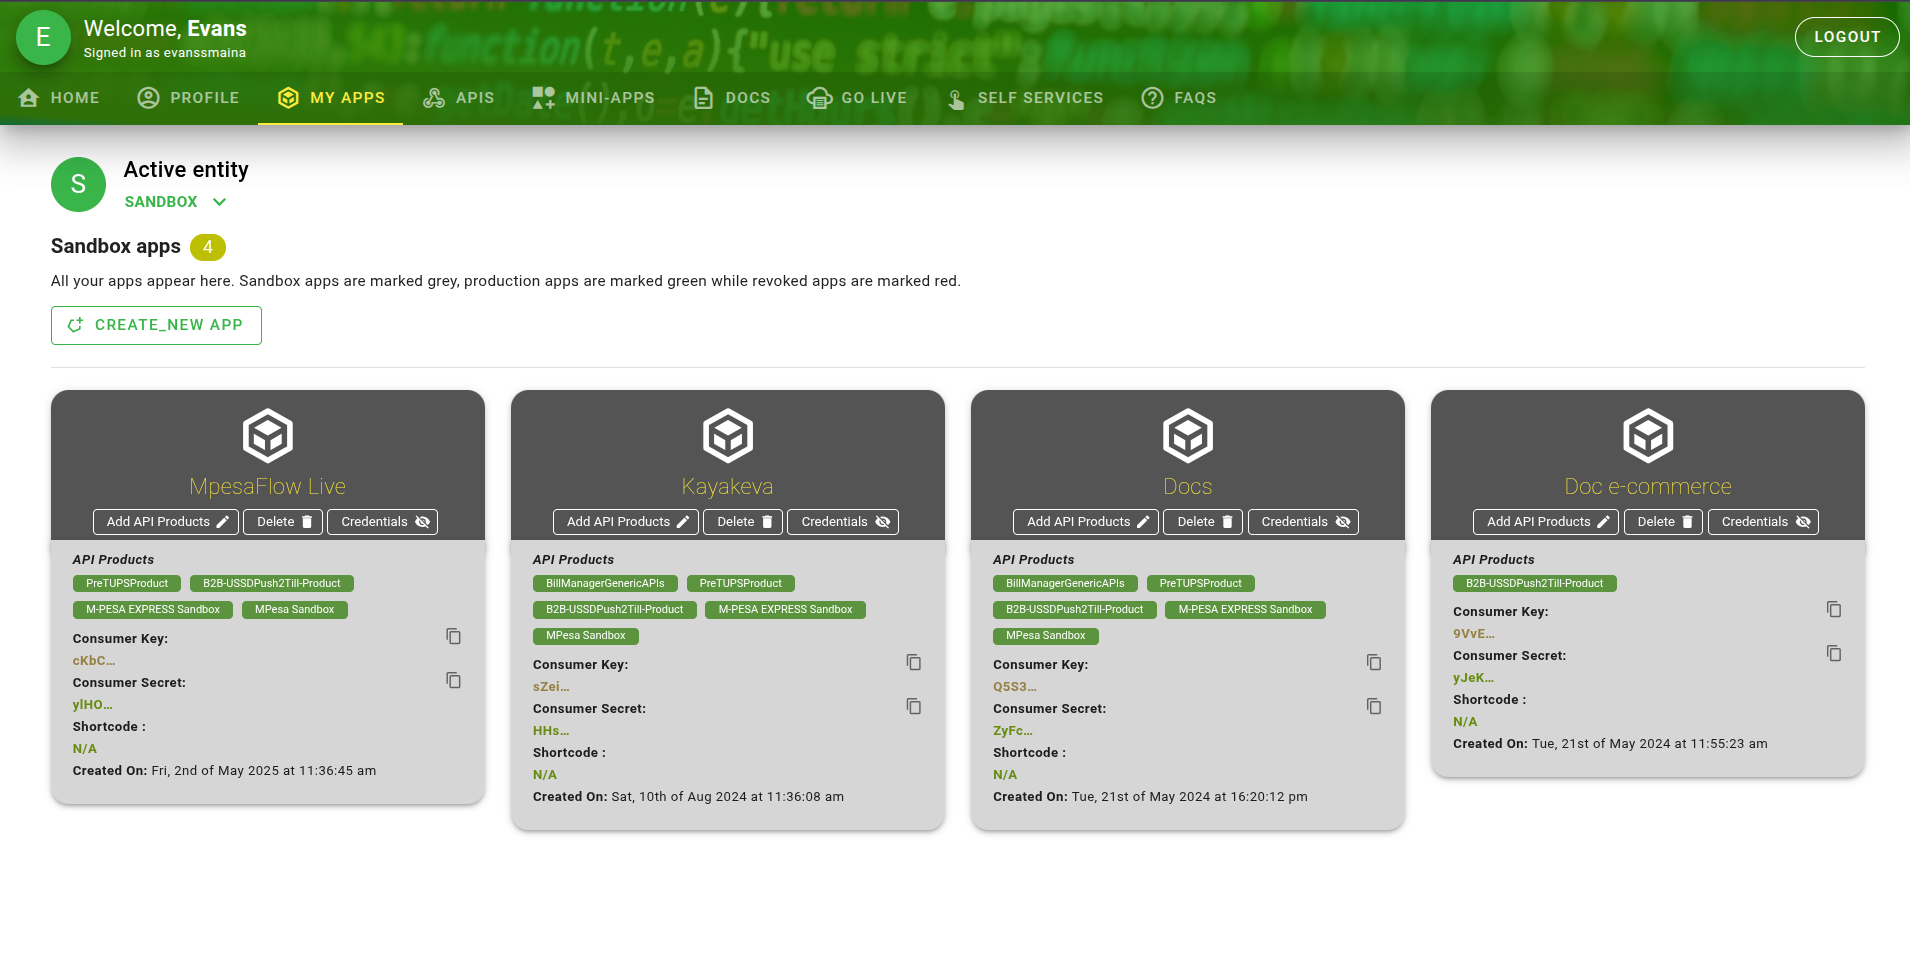The image size is (1910, 956).
Task: Click M-PESA EXPRESS Sandbox tag in MpesaFlow Live
Action: [x=153, y=610]
